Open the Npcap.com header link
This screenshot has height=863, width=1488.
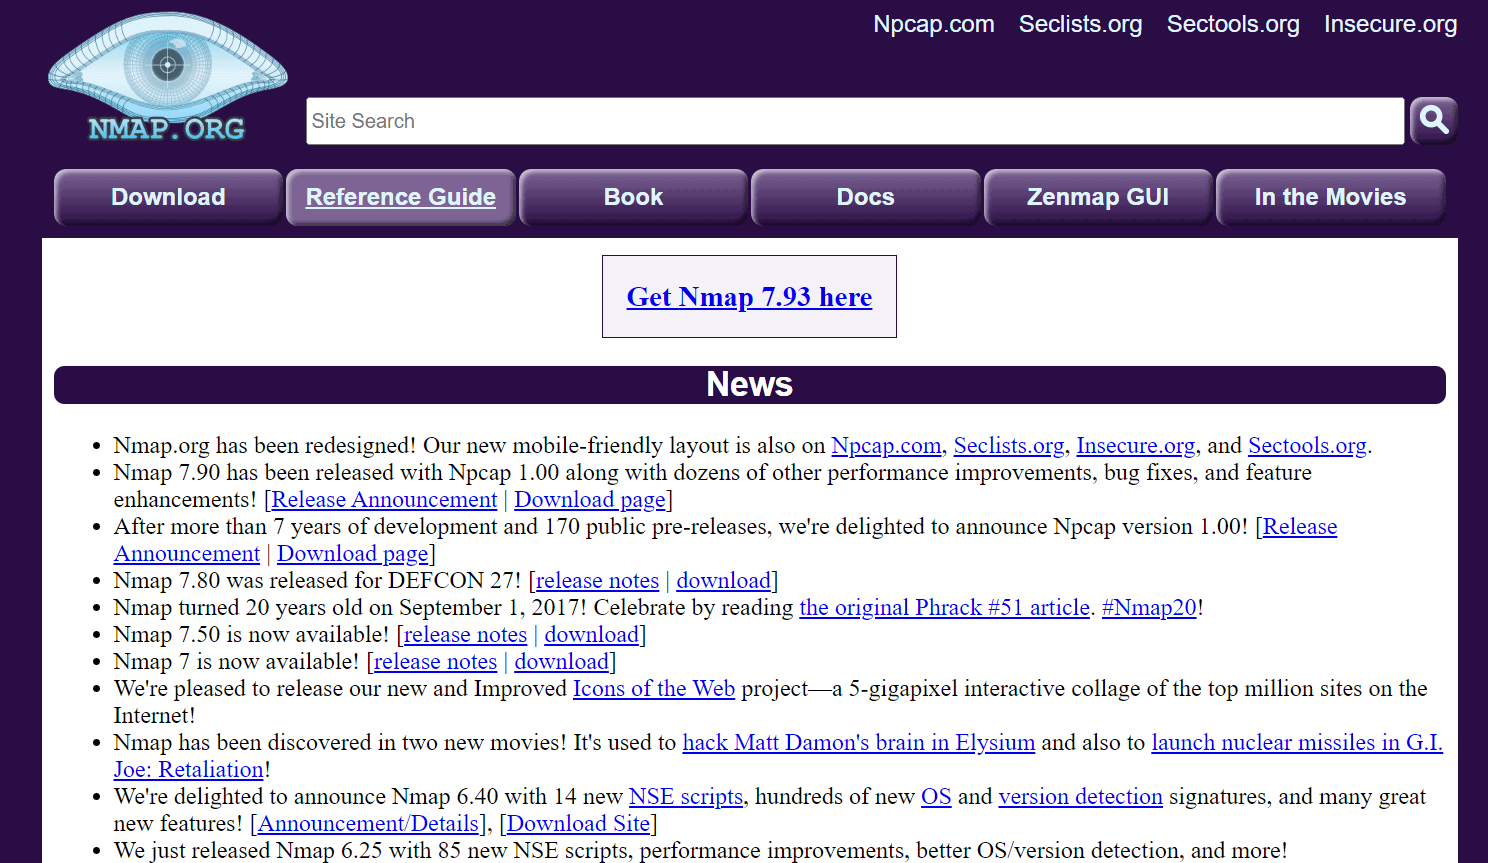click(x=934, y=24)
